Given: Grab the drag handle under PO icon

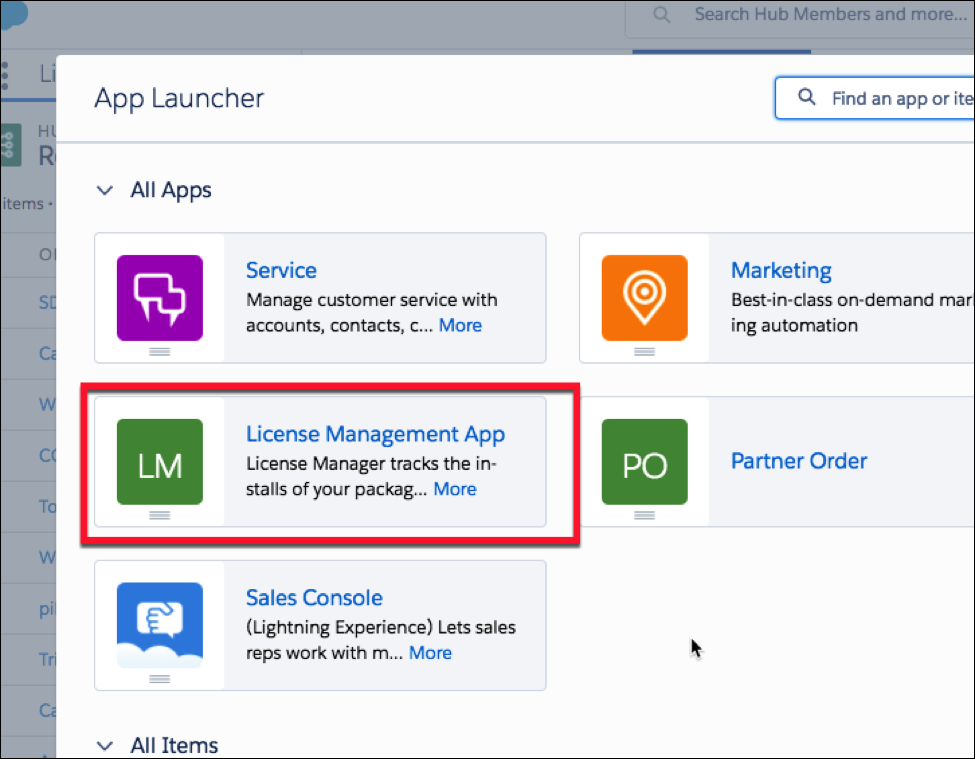Looking at the screenshot, I should [644, 515].
